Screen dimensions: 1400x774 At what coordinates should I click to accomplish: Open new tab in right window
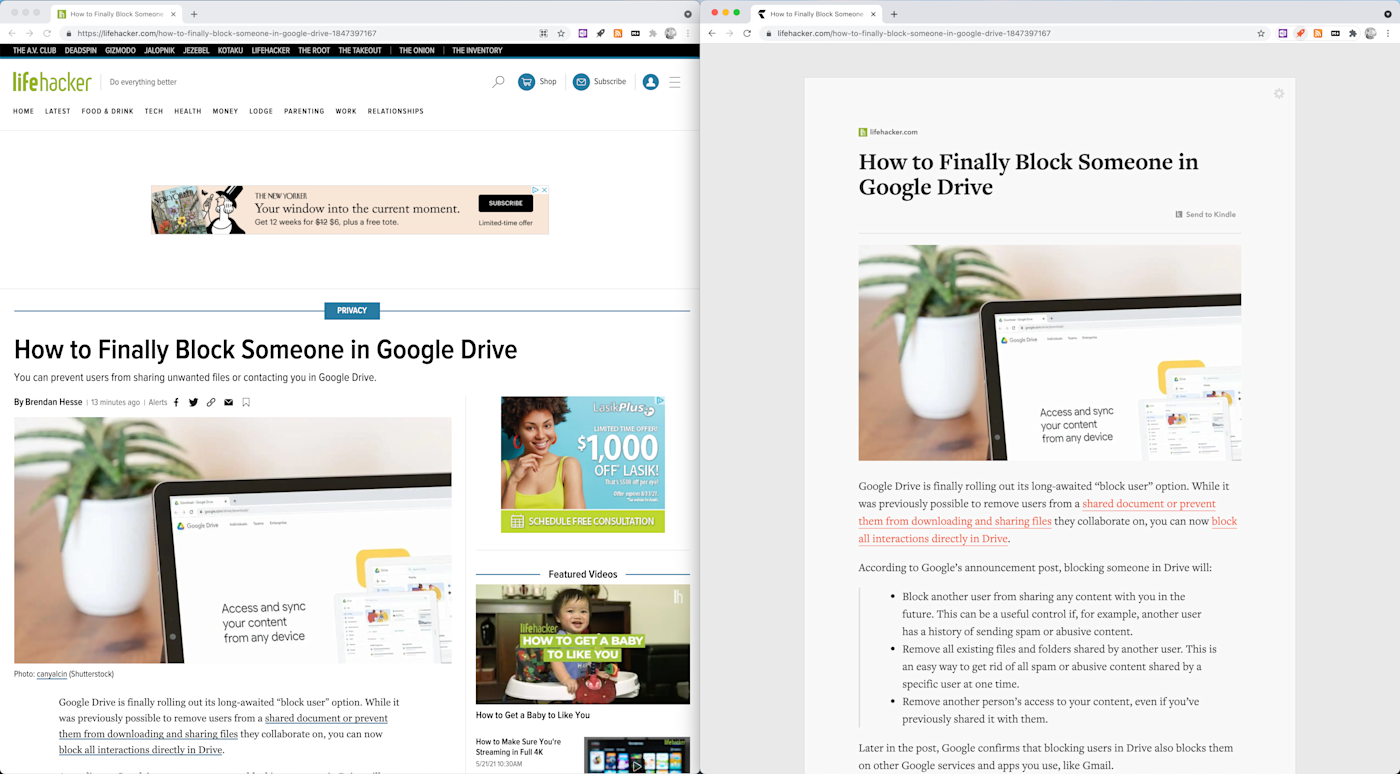(894, 14)
